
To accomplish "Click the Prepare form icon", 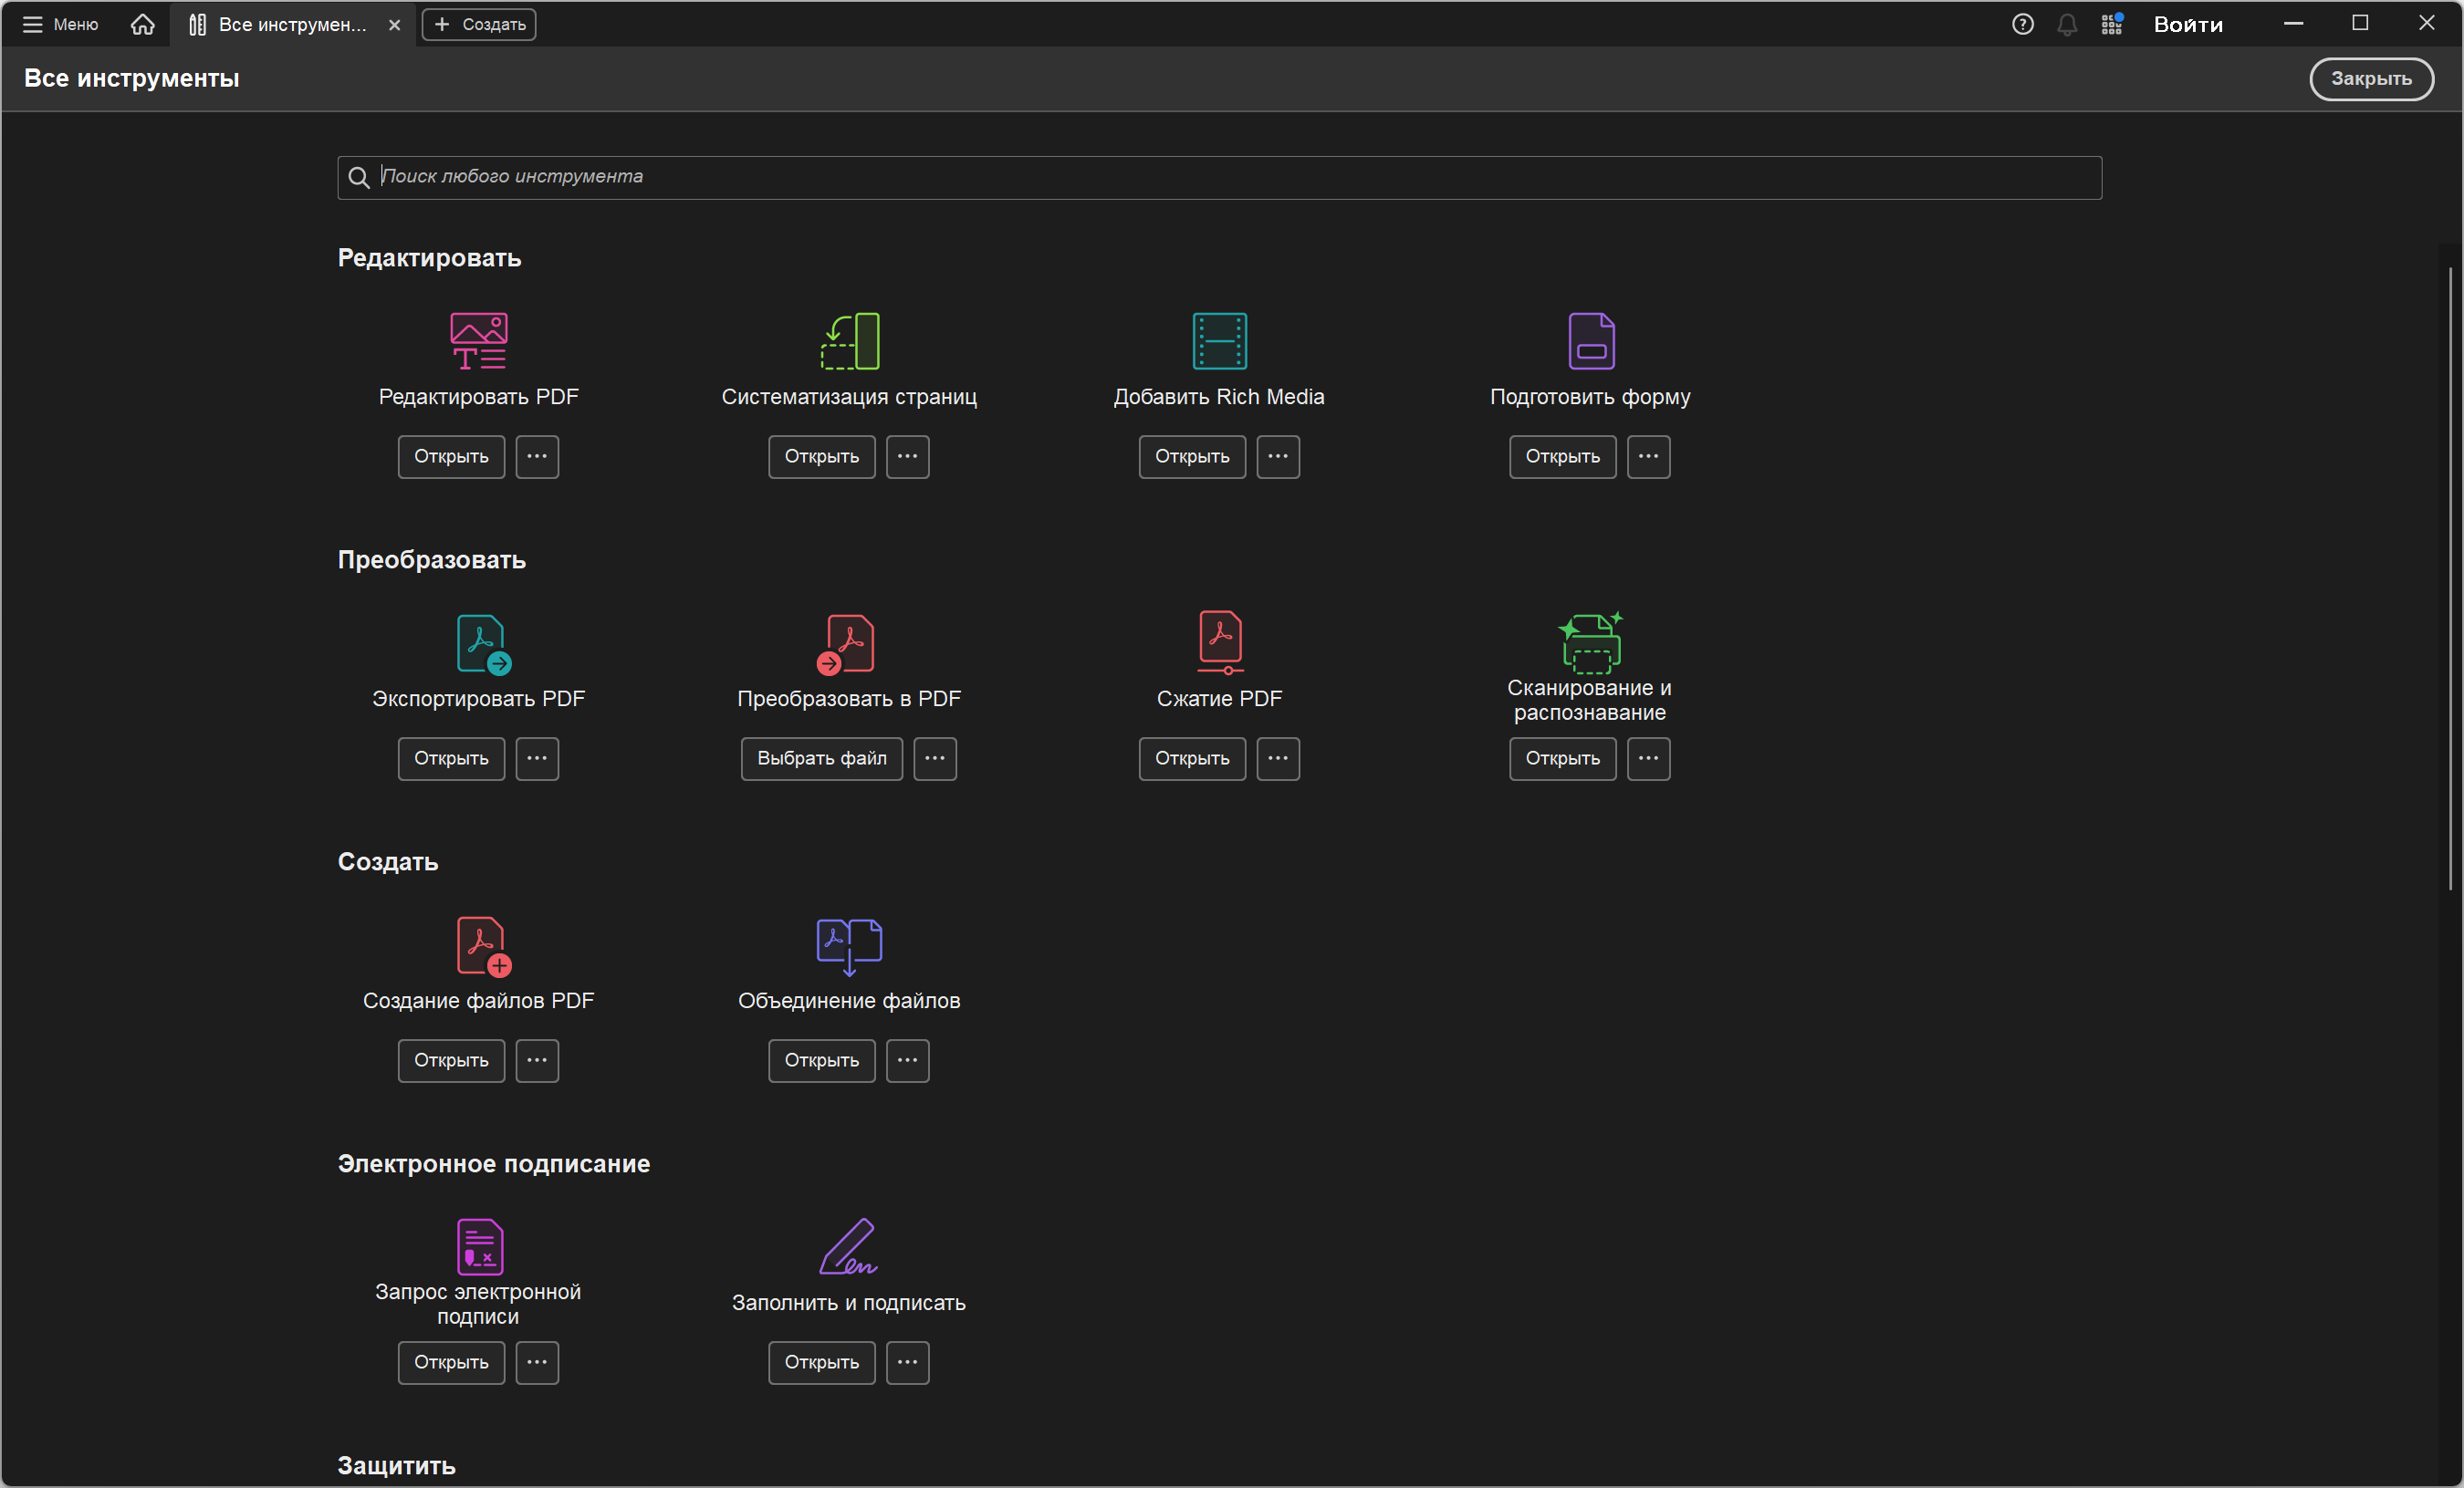I will point(1590,341).
